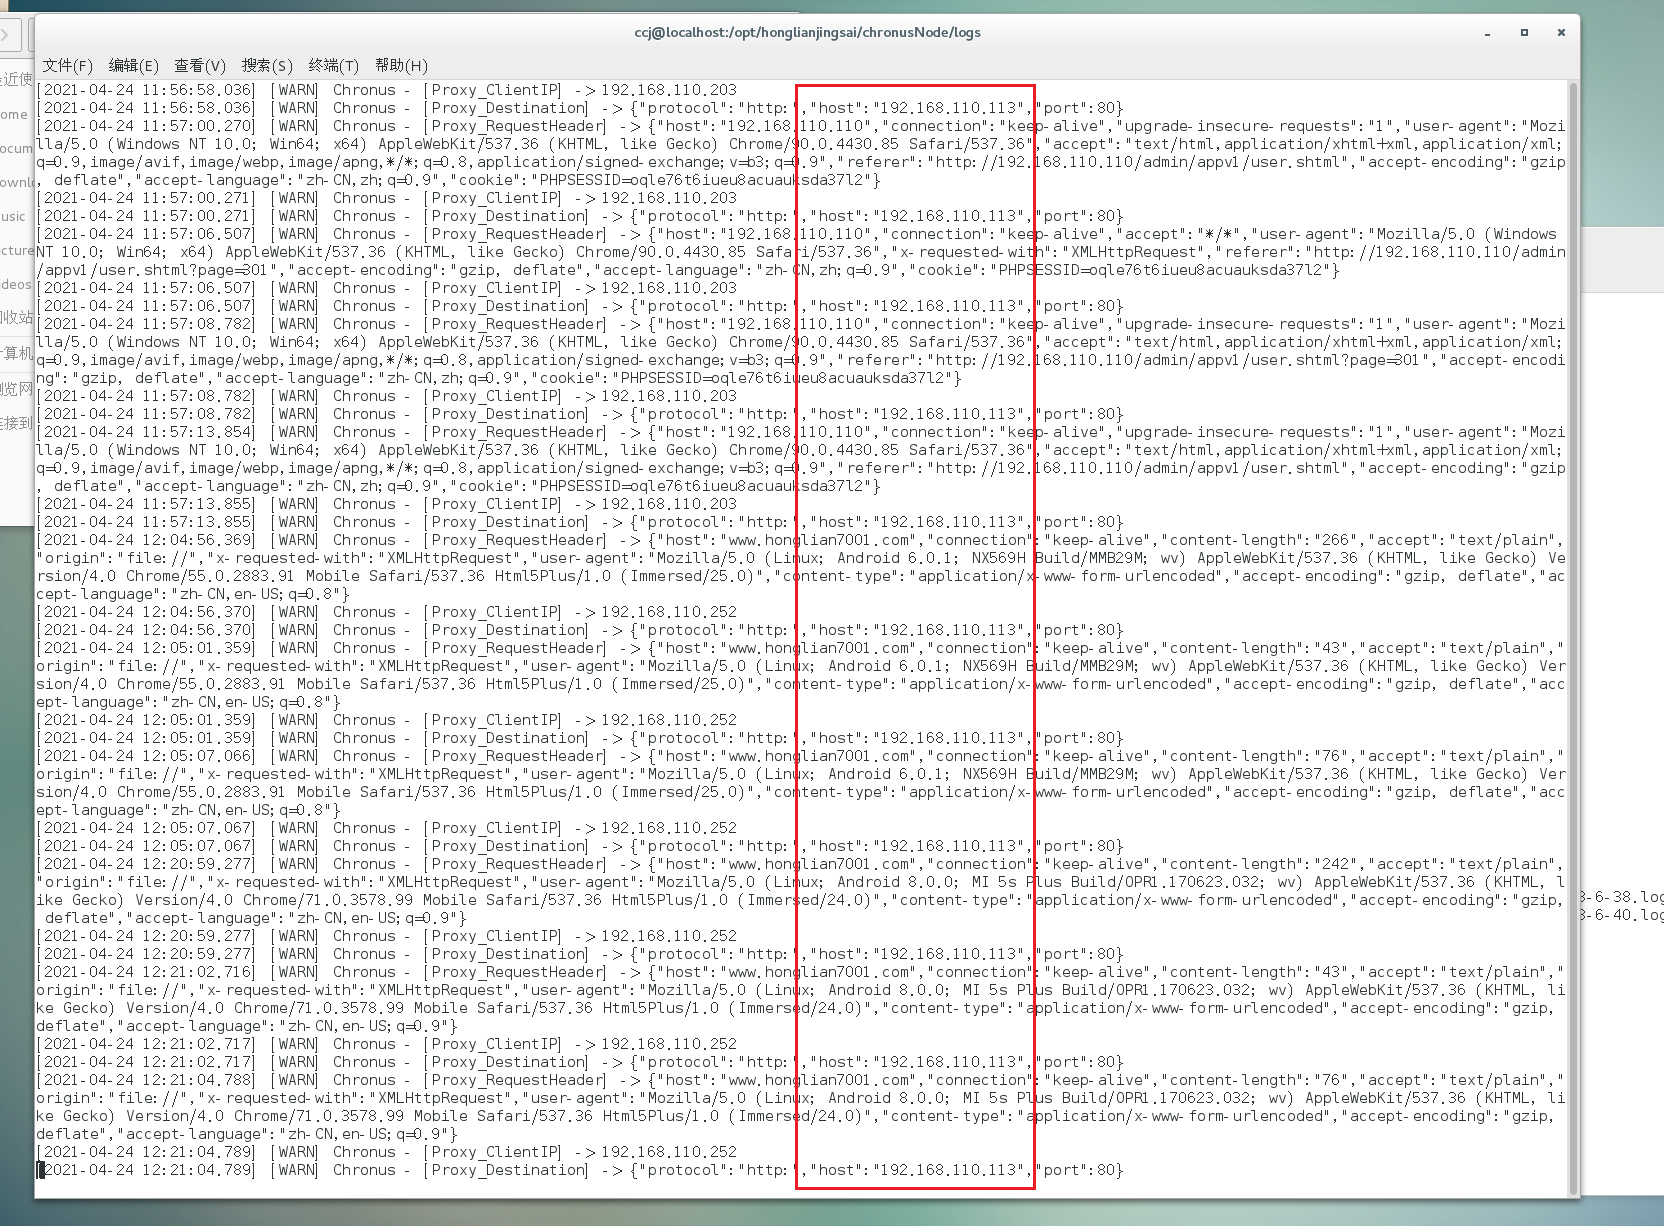This screenshot has height=1226, width=1664.
Task: Select Home in background file manager sidebar
Action: pyautogui.click(x=15, y=114)
